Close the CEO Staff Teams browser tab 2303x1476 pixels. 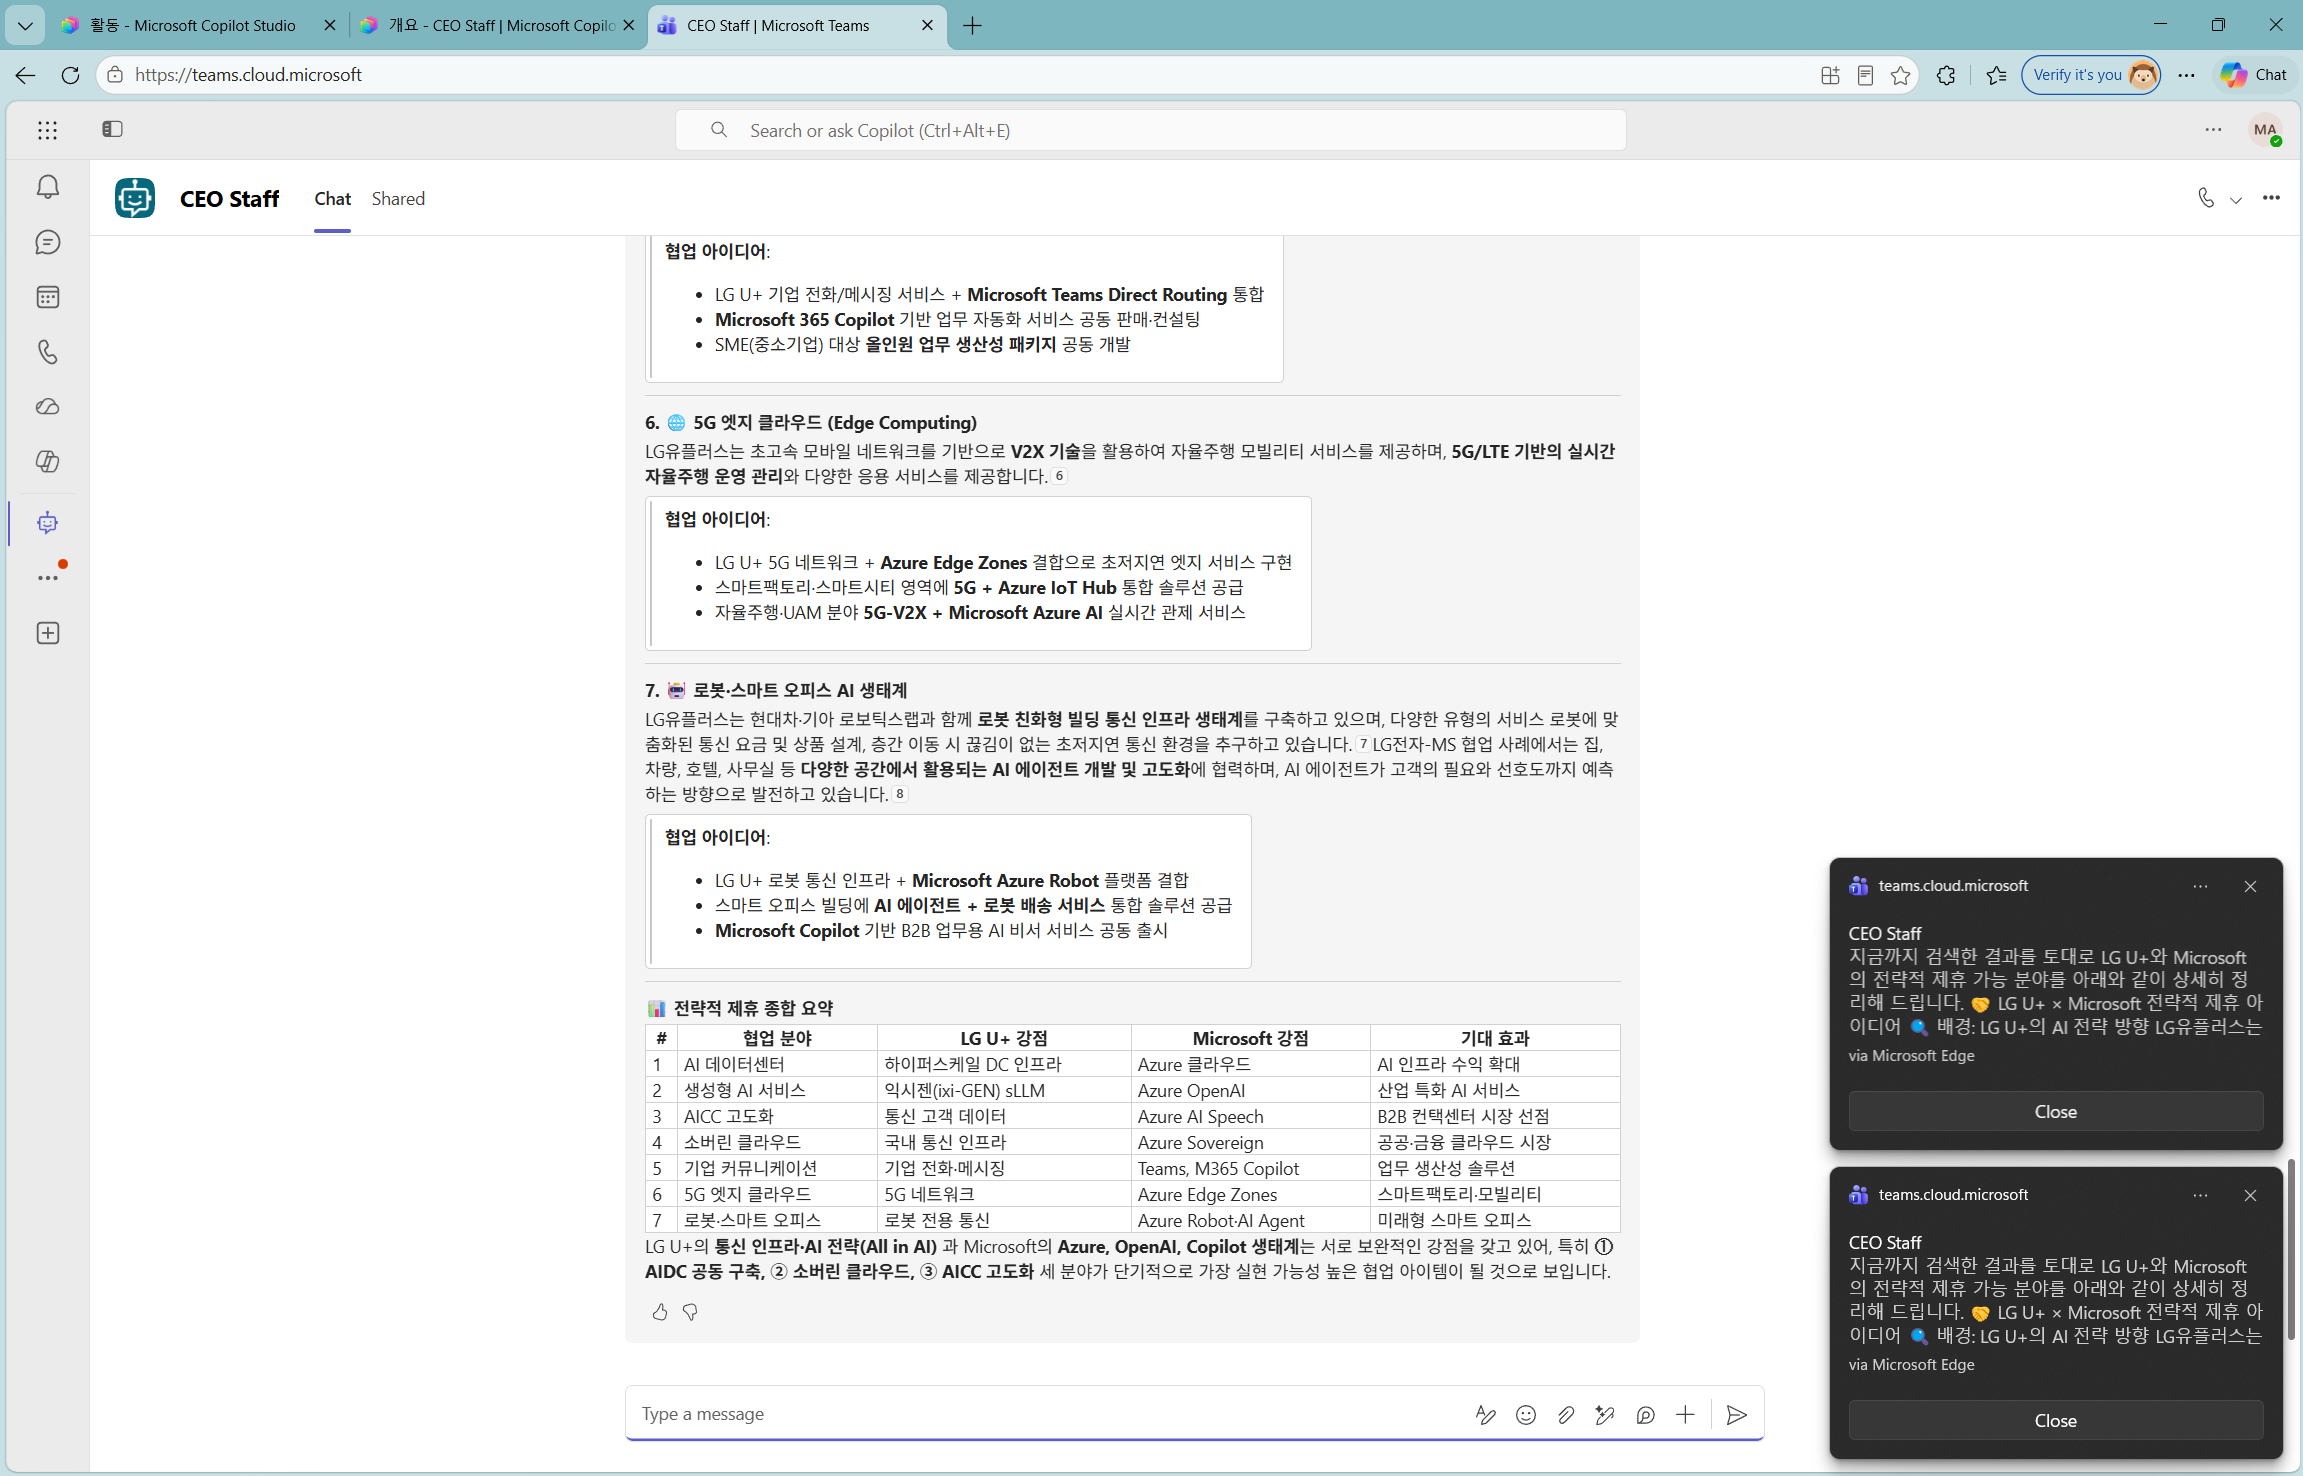(927, 25)
